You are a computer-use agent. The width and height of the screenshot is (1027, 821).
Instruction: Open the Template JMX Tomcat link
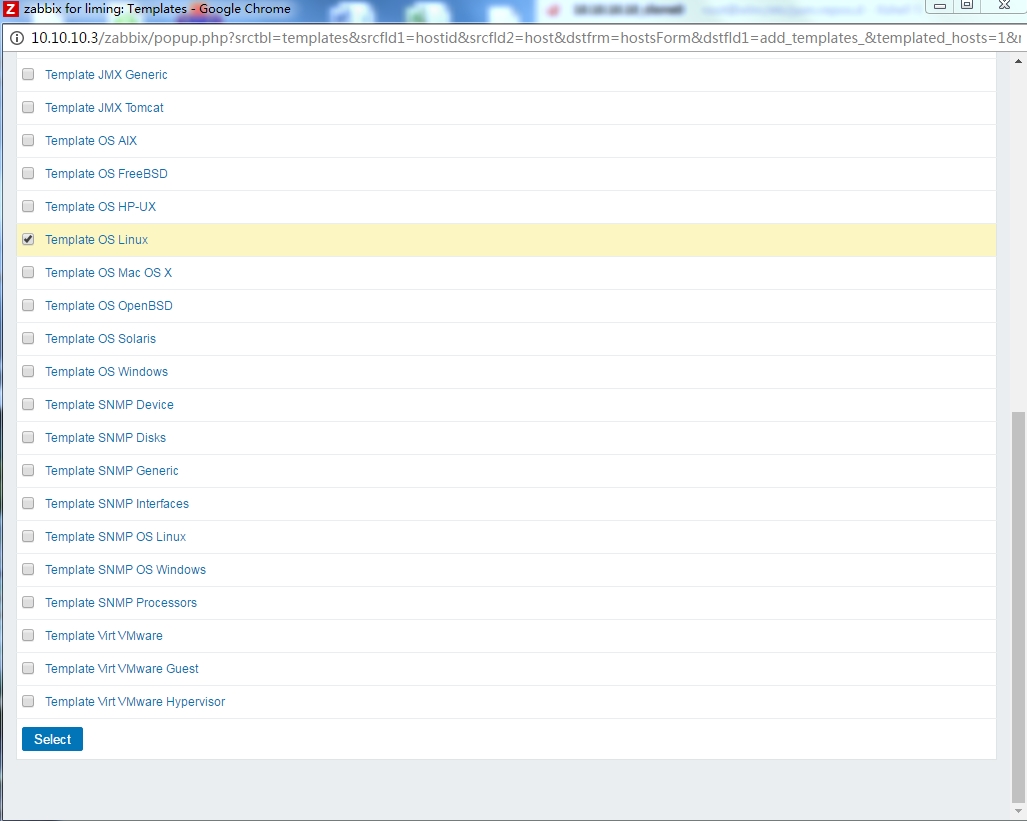(104, 107)
